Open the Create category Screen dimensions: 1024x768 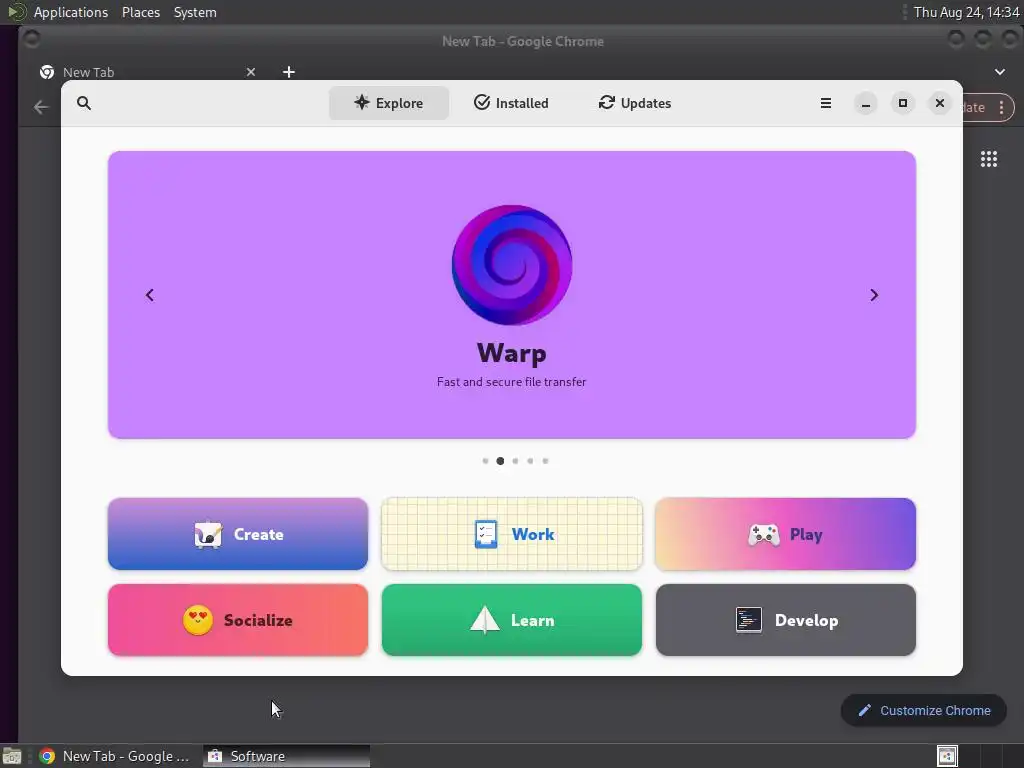[x=238, y=534]
